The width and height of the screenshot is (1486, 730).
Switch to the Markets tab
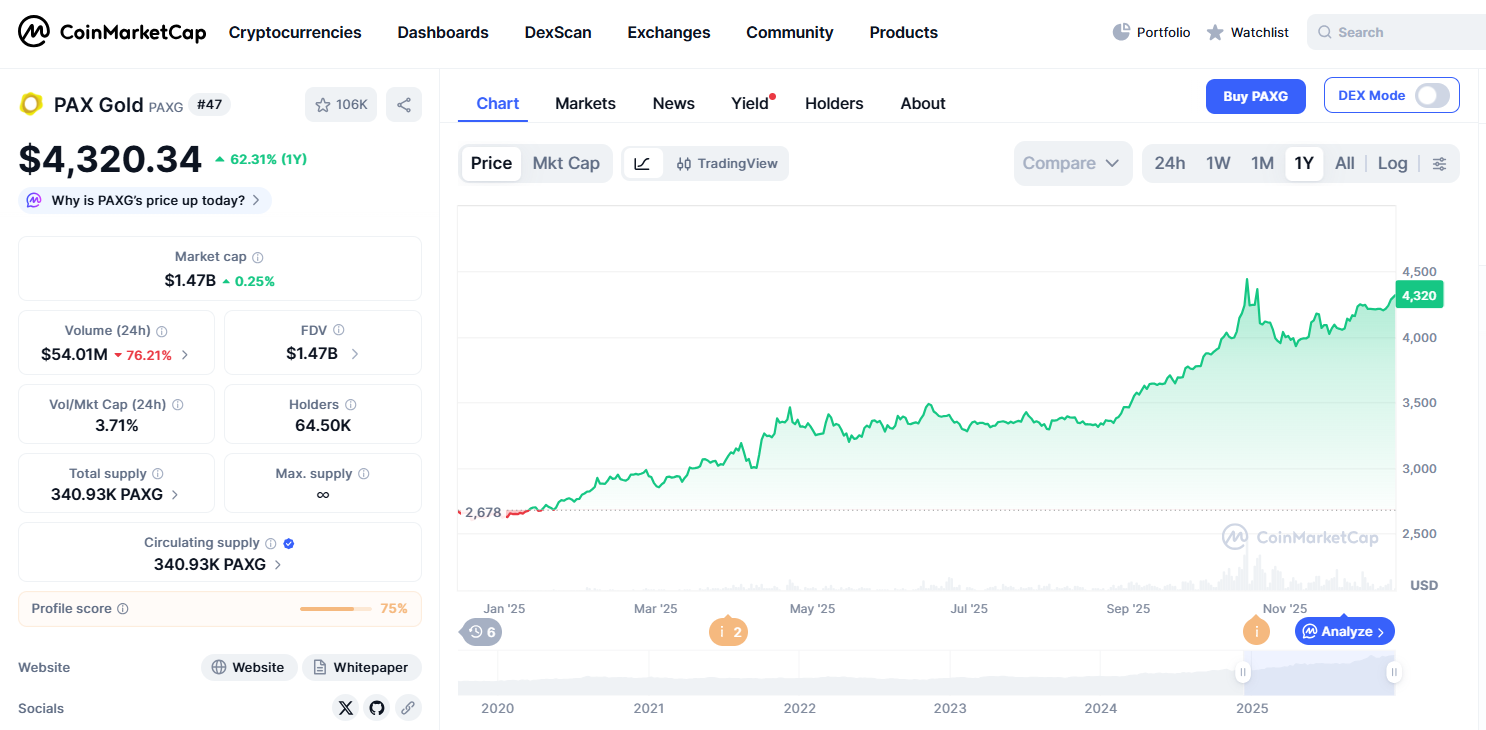click(585, 103)
